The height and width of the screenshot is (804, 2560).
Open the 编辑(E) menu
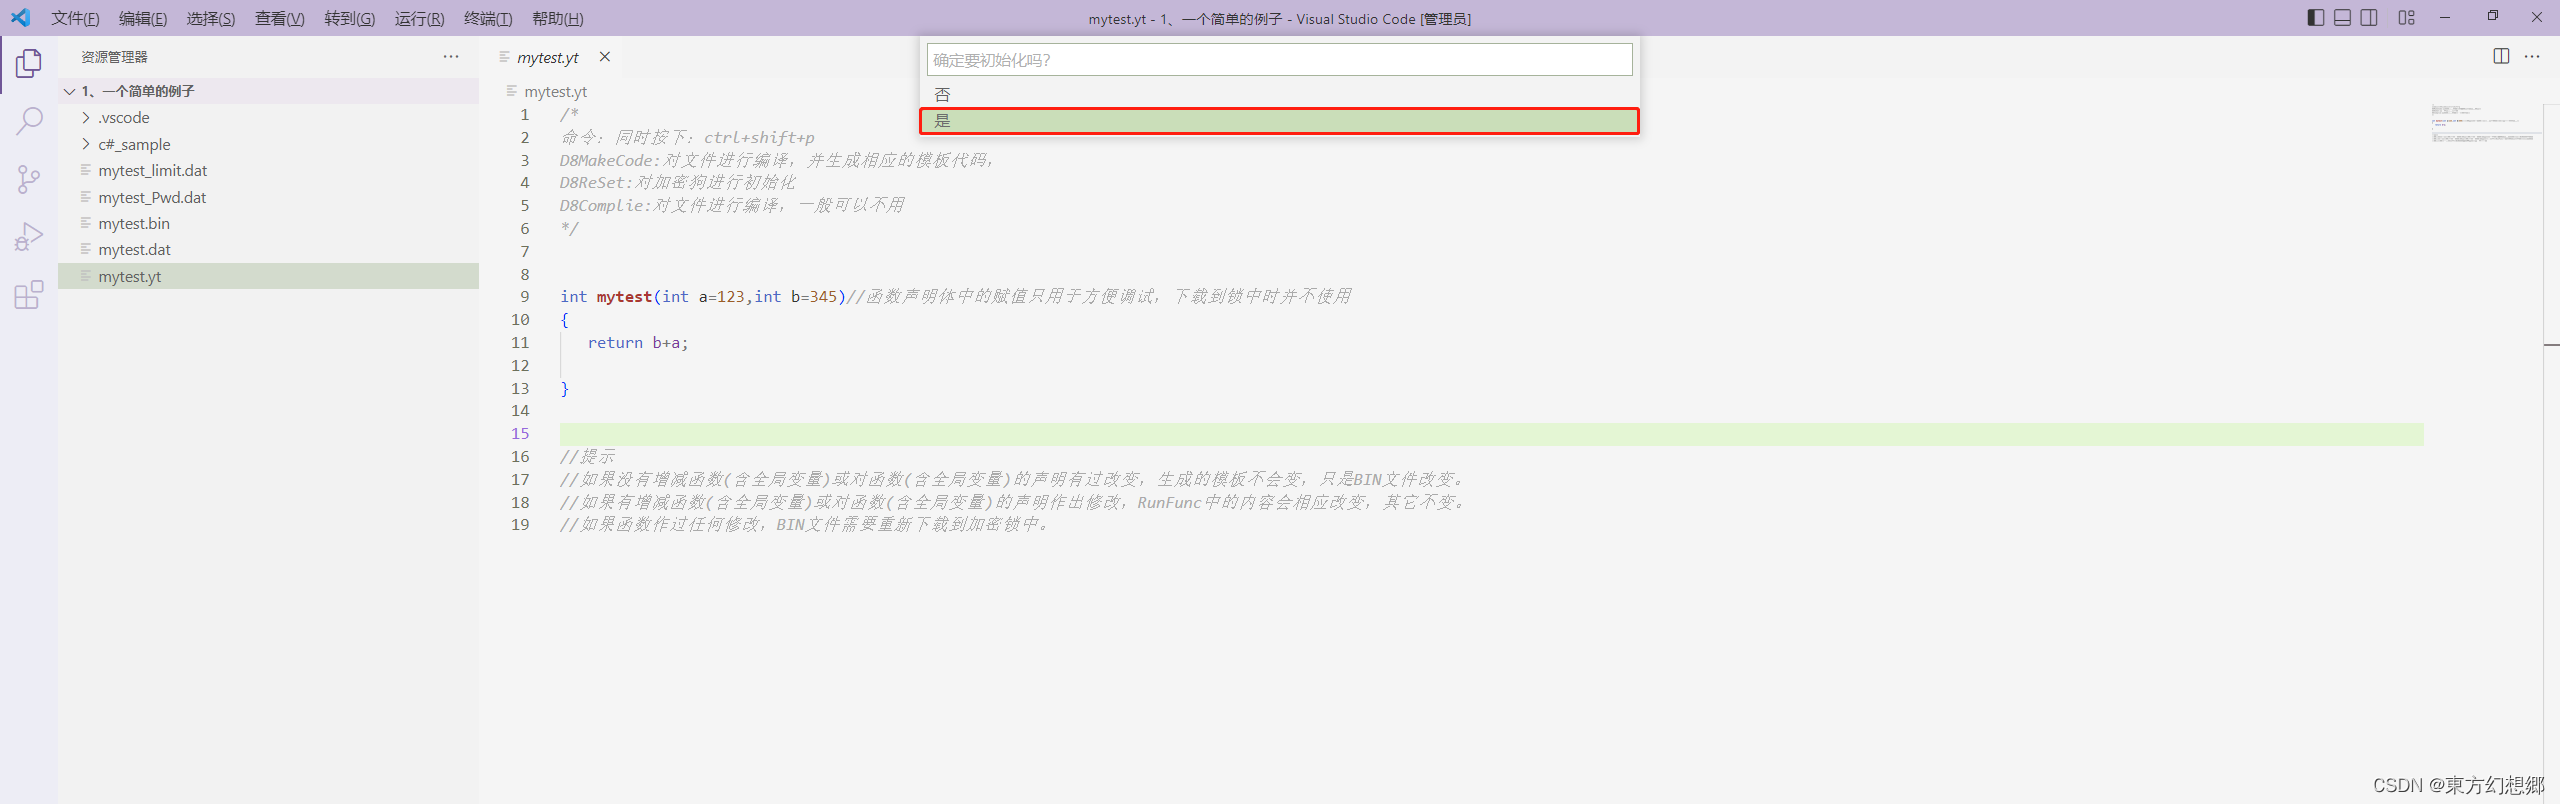pyautogui.click(x=143, y=18)
